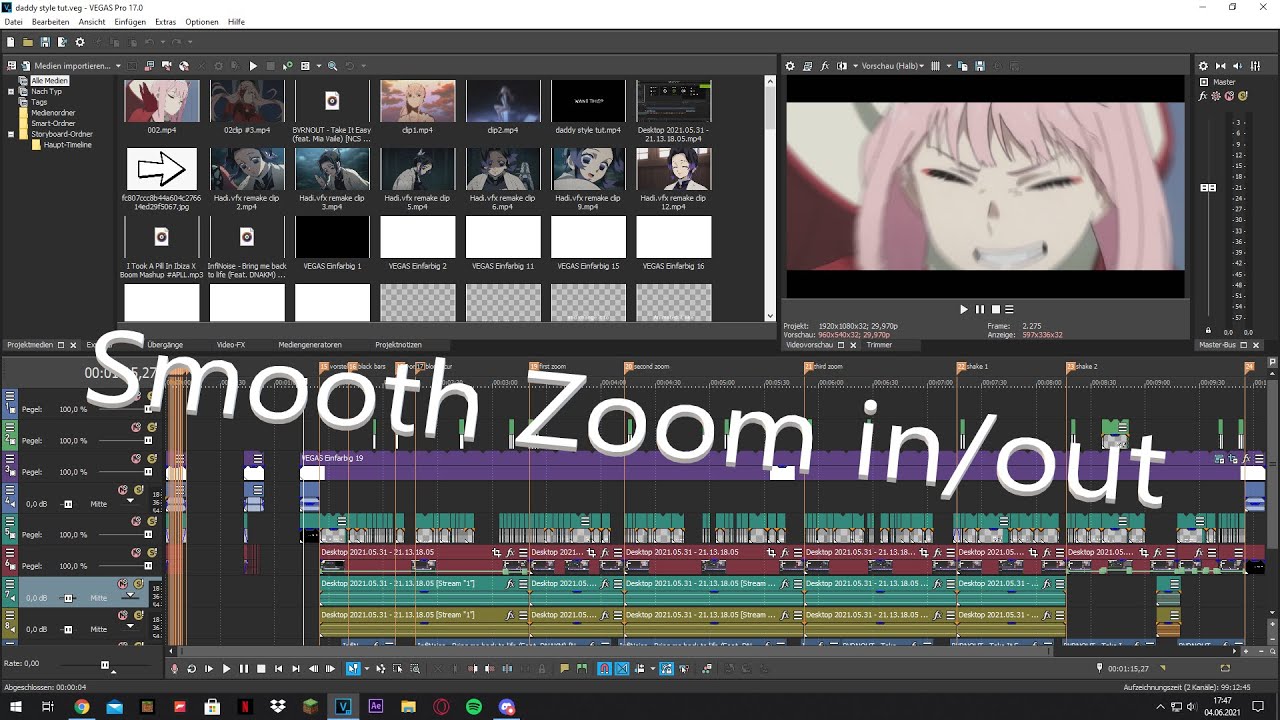Viewport: 1280px width, 720px height.
Task: Click the record microphone icon in transport
Action: click(x=174, y=669)
